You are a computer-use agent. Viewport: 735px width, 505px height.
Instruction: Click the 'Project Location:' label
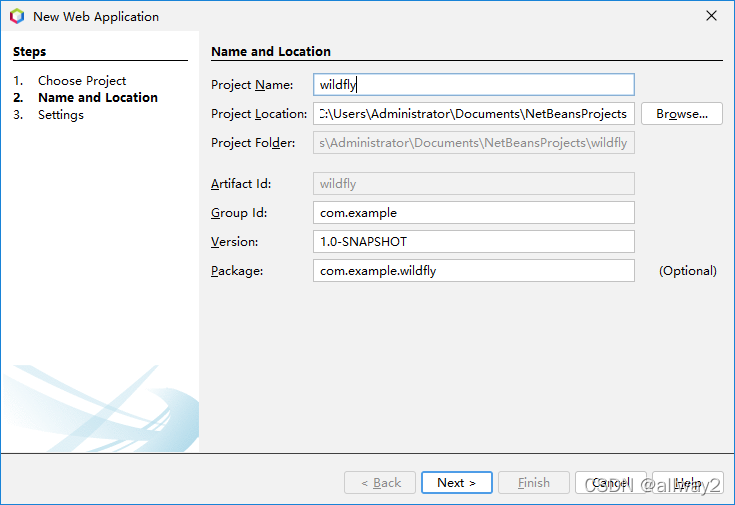pos(259,114)
